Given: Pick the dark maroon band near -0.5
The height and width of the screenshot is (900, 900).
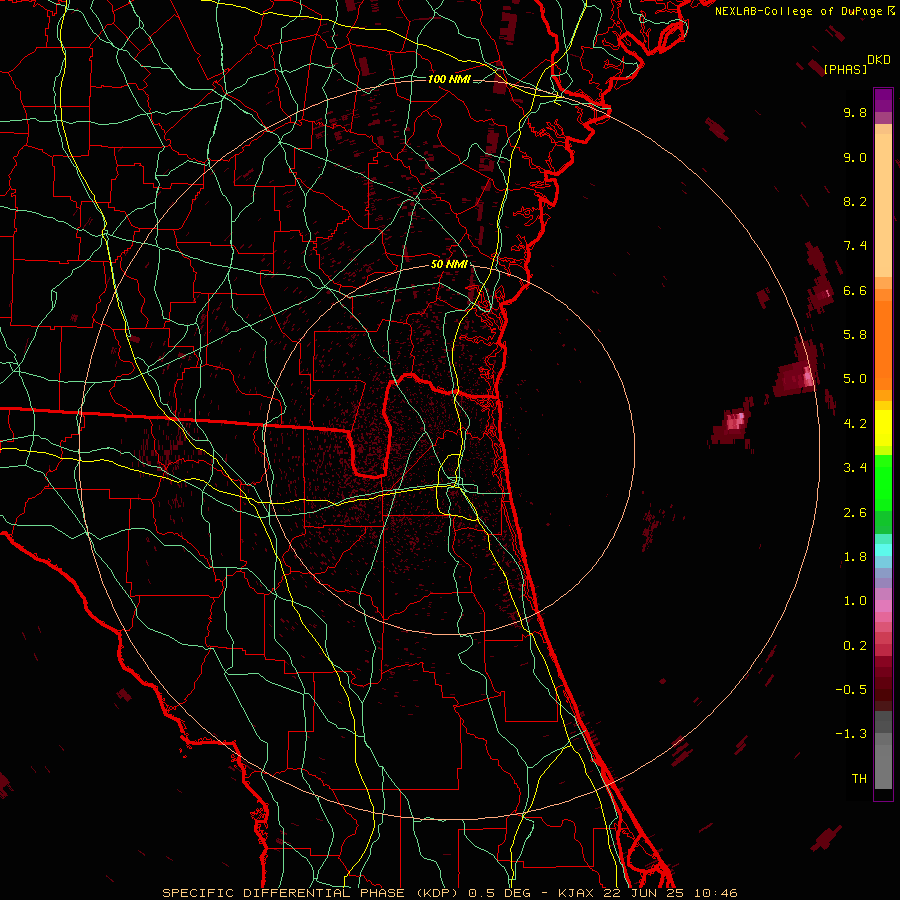Looking at the screenshot, I should (883, 689).
